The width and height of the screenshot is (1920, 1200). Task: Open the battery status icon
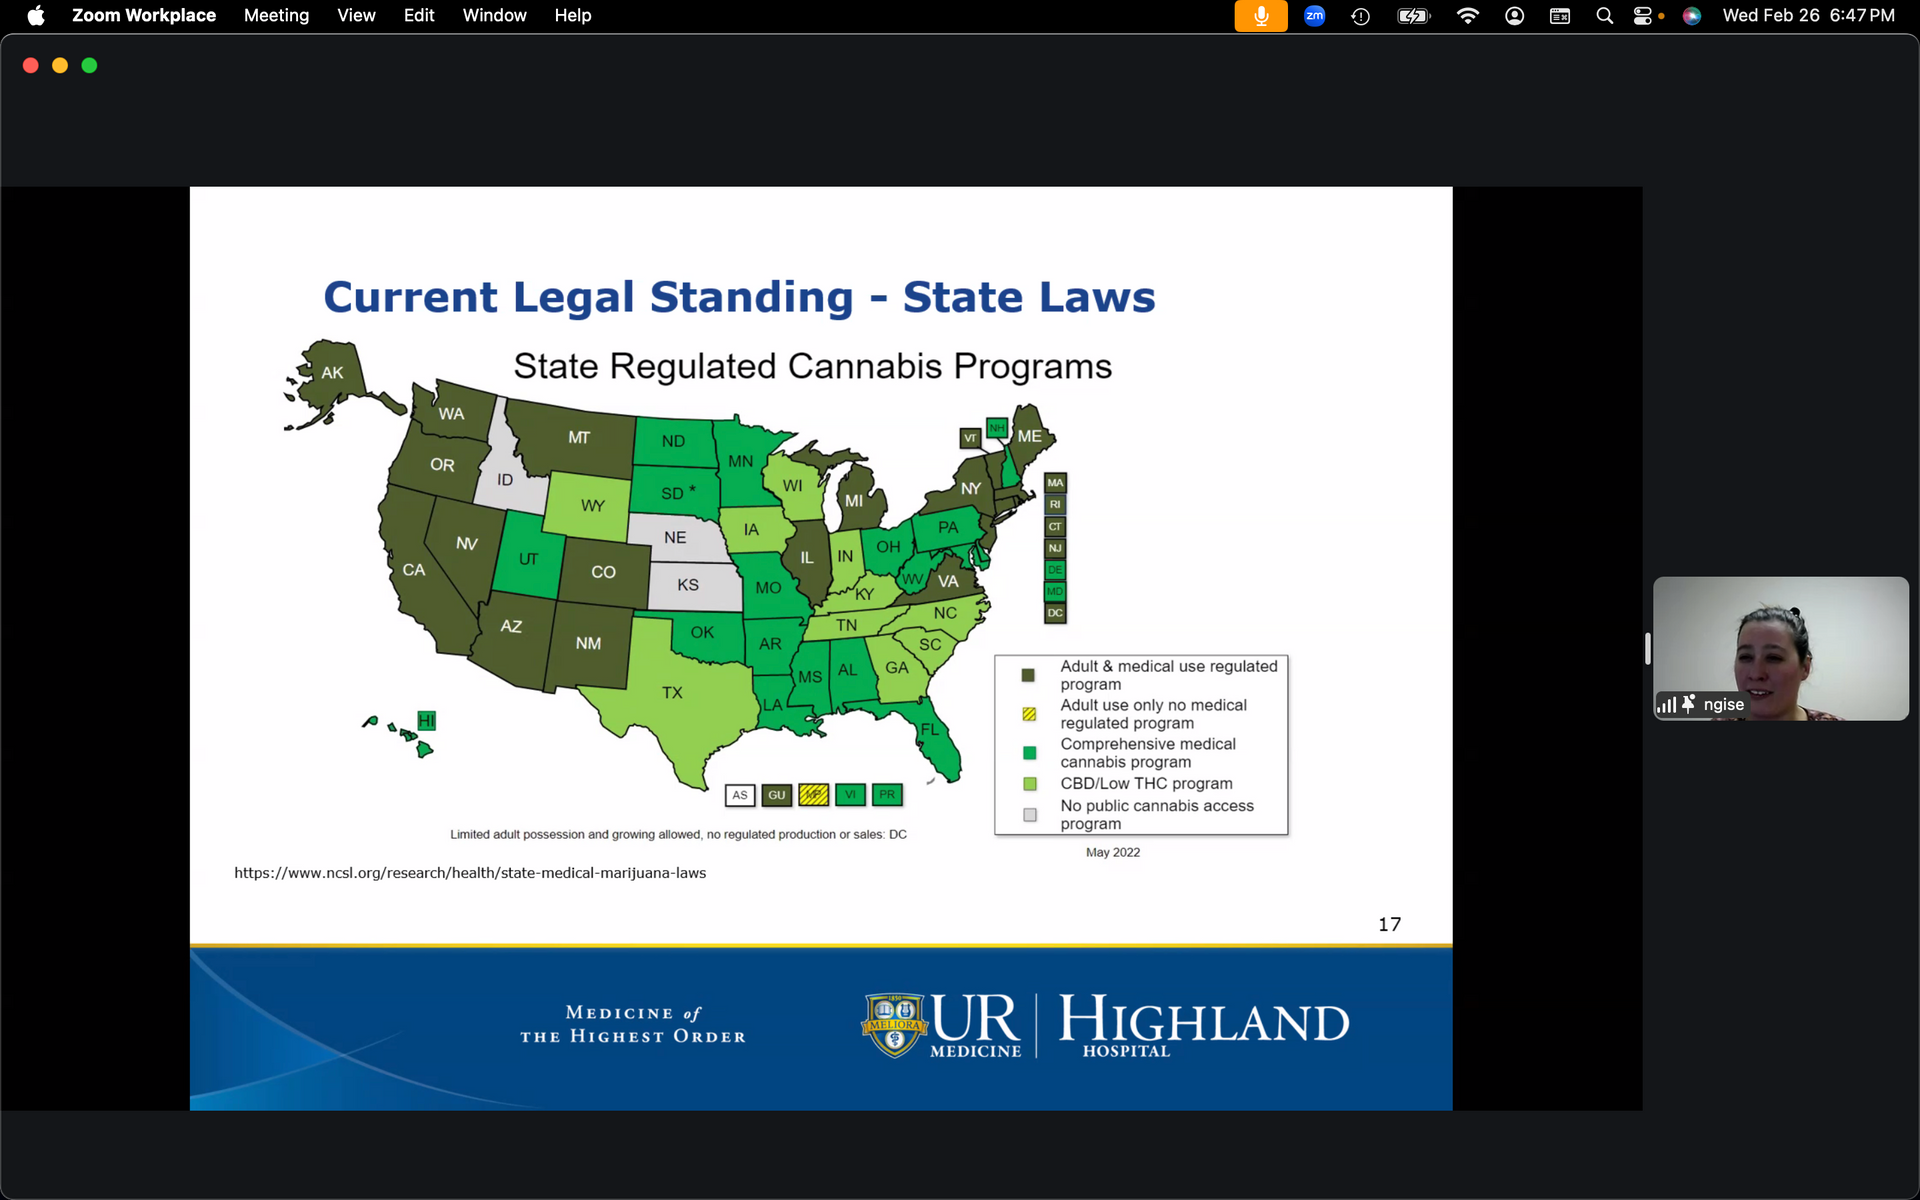pos(1413,16)
